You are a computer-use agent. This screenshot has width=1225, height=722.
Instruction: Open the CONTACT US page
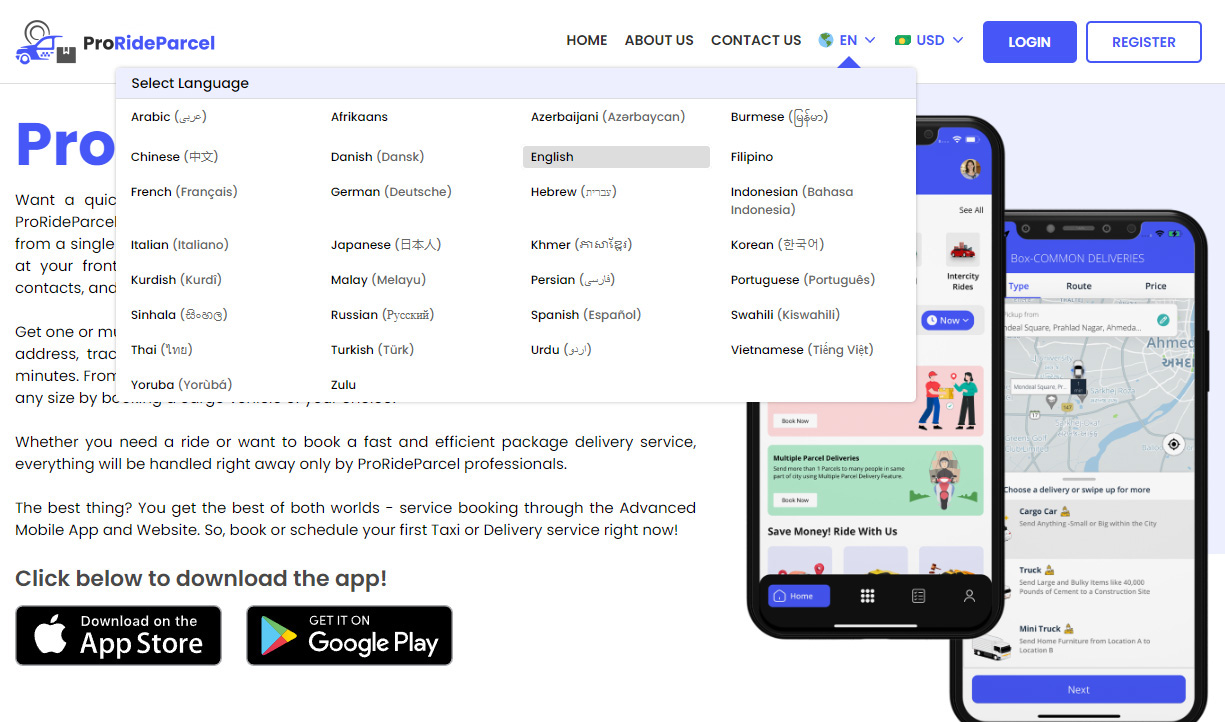point(756,41)
